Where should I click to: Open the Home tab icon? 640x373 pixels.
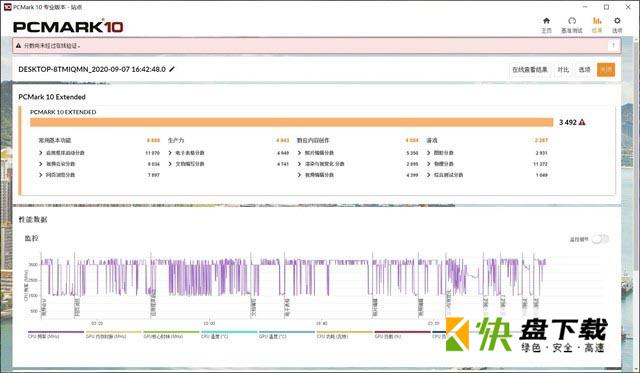pos(546,21)
